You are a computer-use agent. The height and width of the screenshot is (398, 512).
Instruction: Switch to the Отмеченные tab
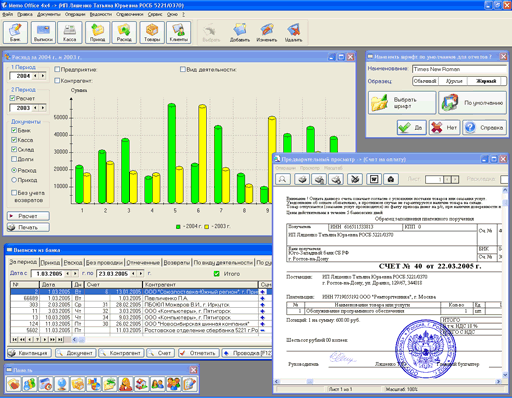coord(143,263)
